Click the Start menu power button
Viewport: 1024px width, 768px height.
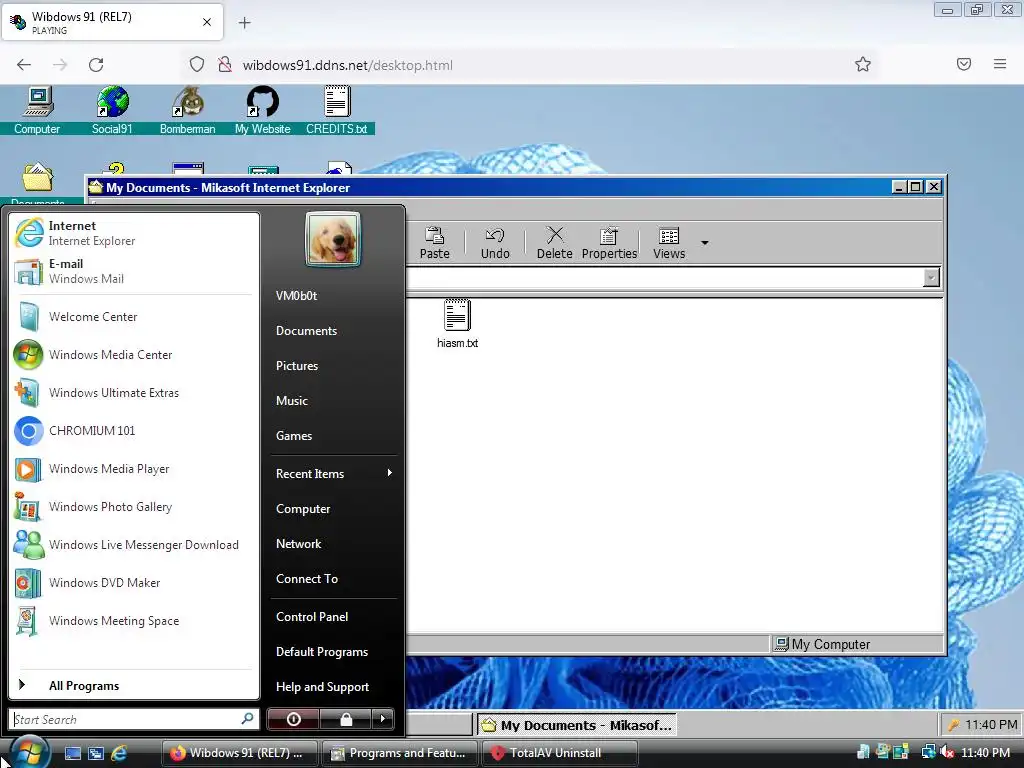293,719
